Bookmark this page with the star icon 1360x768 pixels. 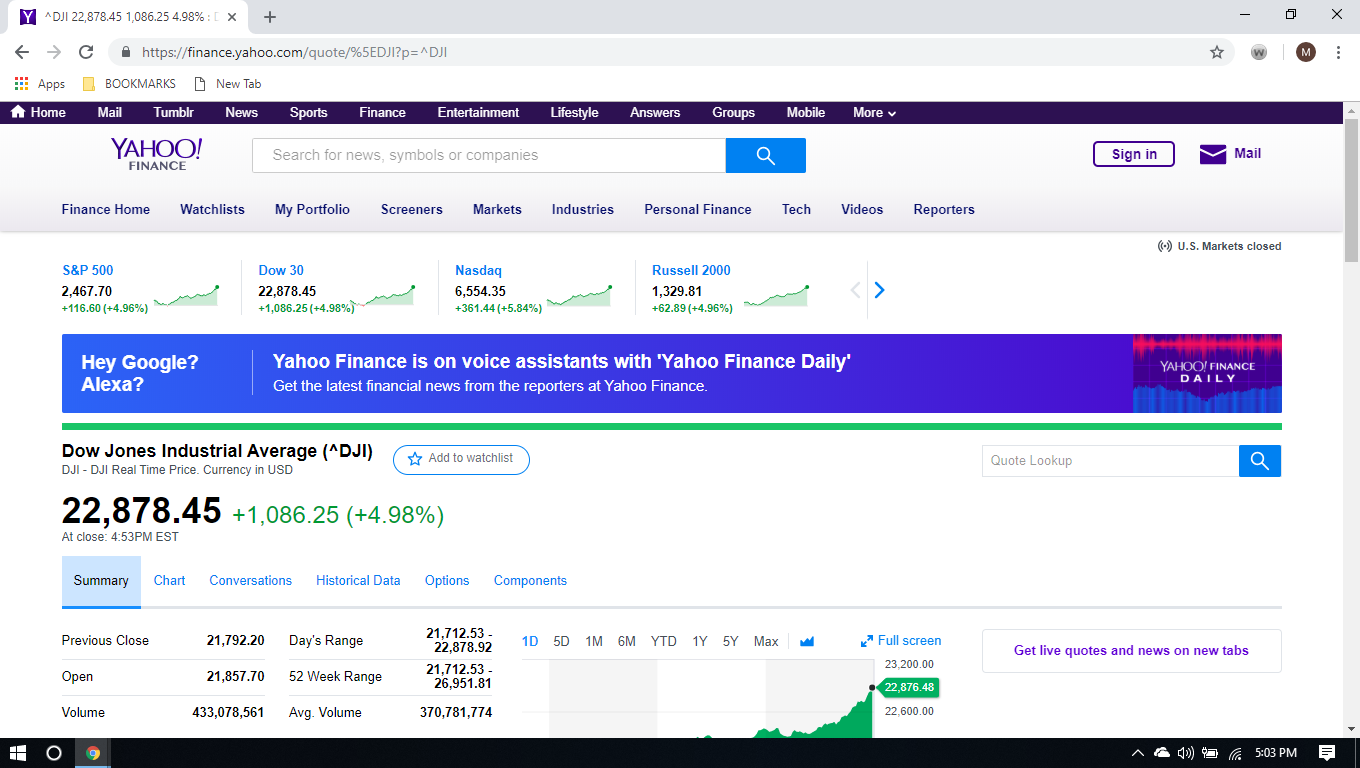[x=1217, y=52]
